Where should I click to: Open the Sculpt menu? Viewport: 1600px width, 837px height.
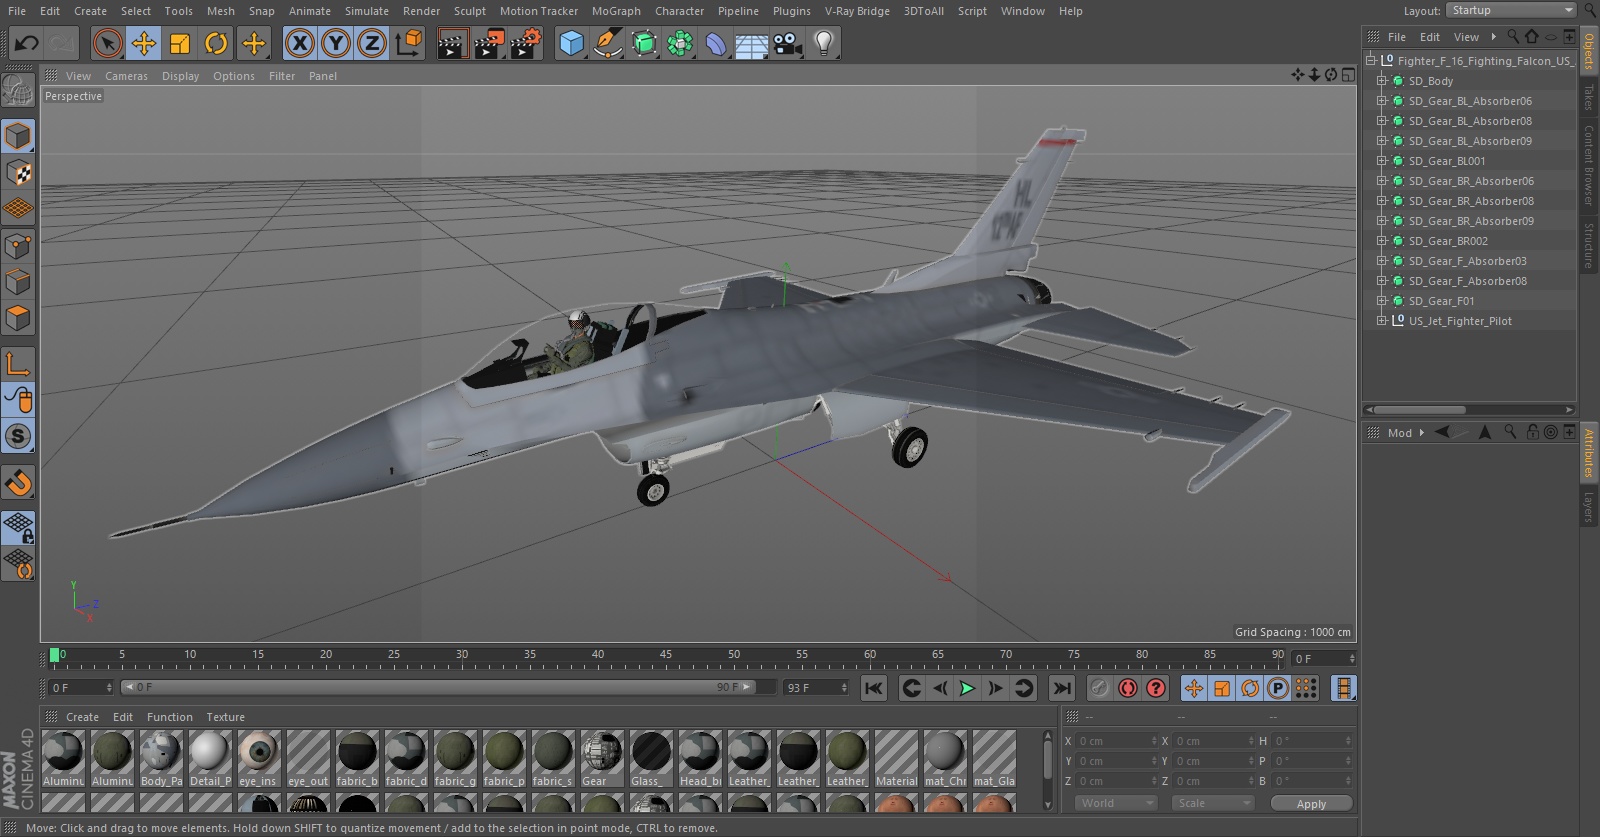click(469, 11)
